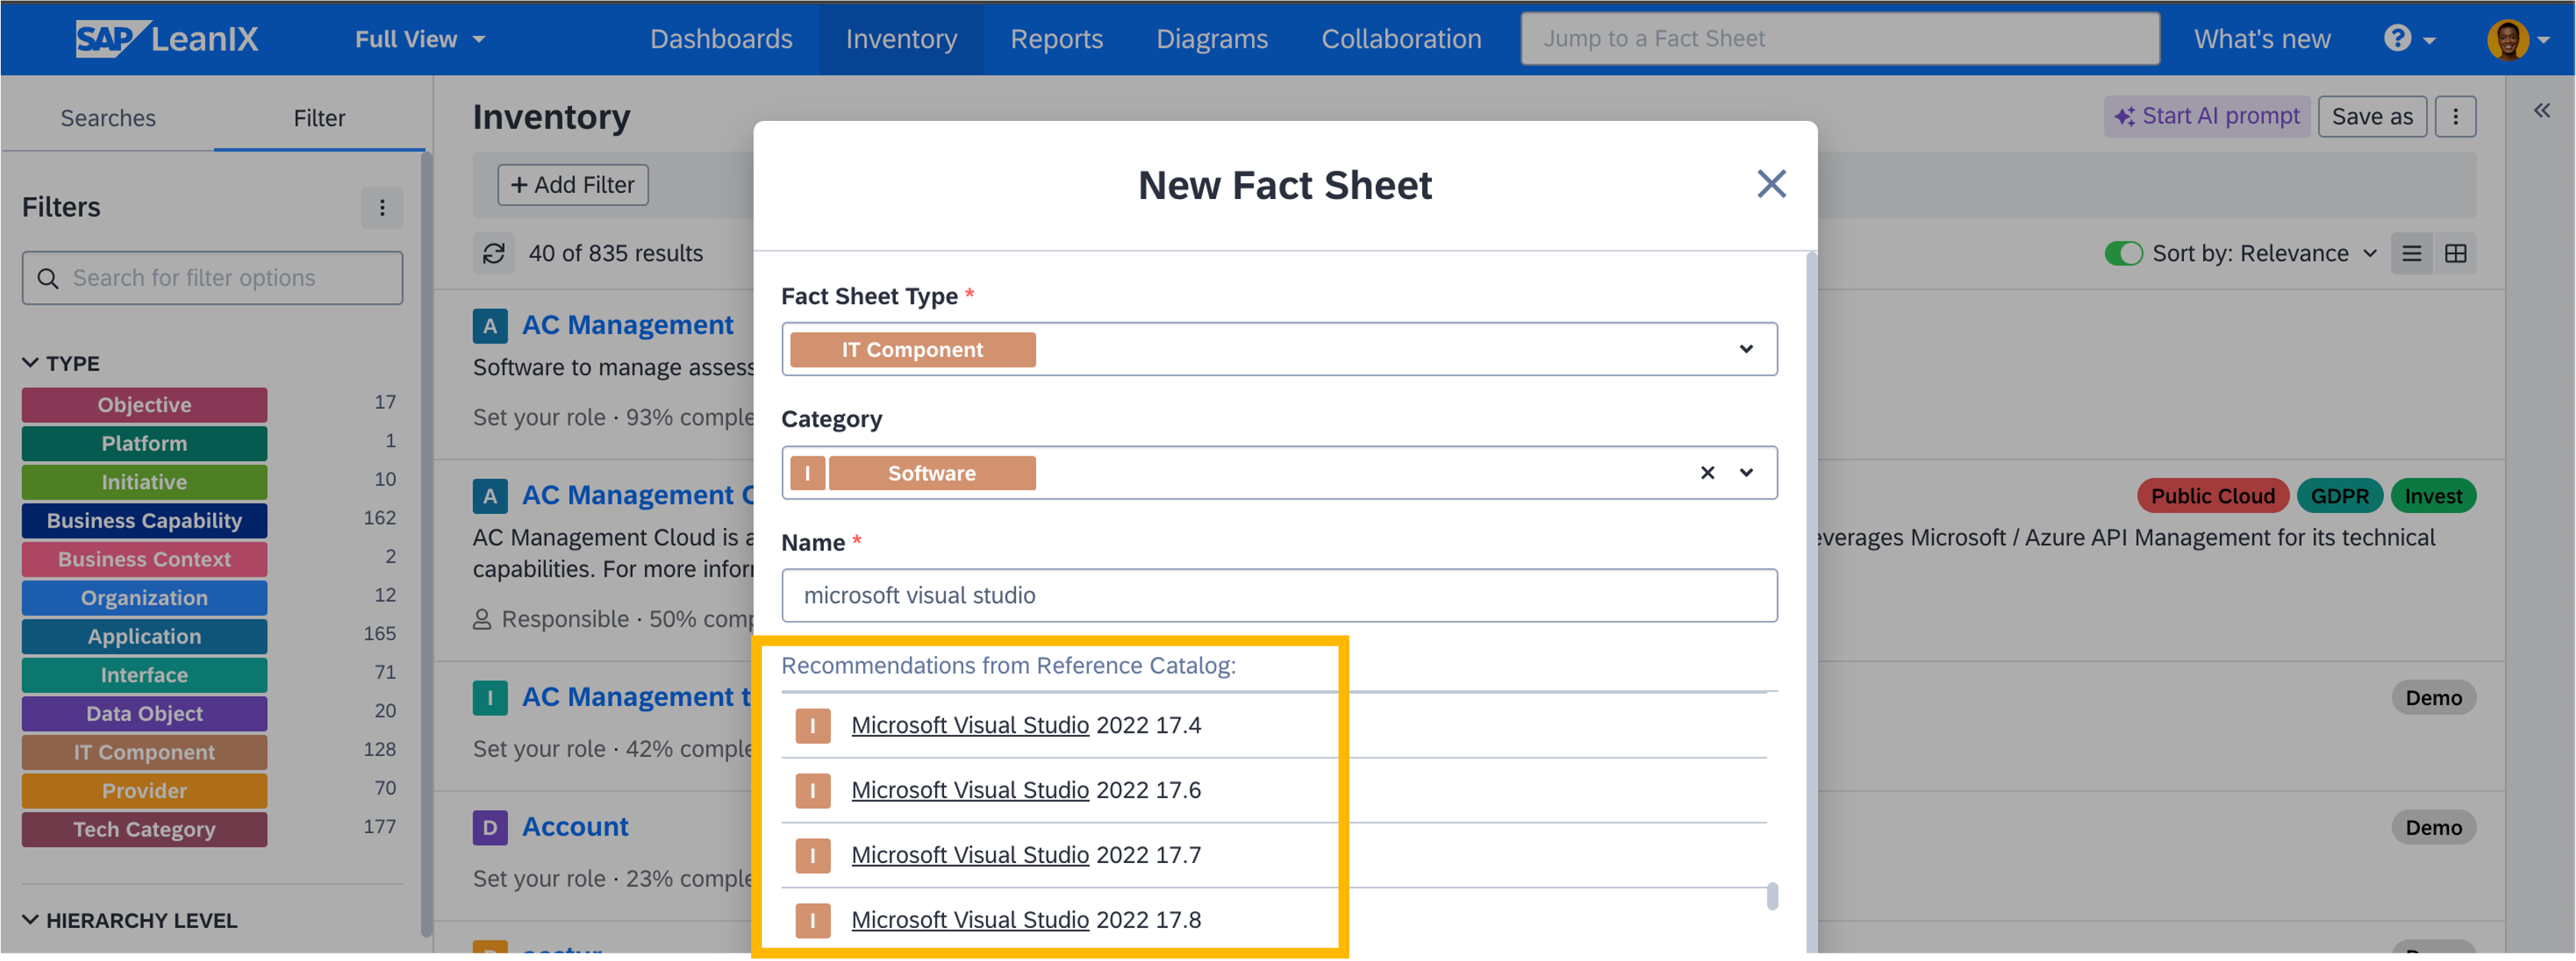
Task: Click the Account data object type icon
Action: coord(490,827)
